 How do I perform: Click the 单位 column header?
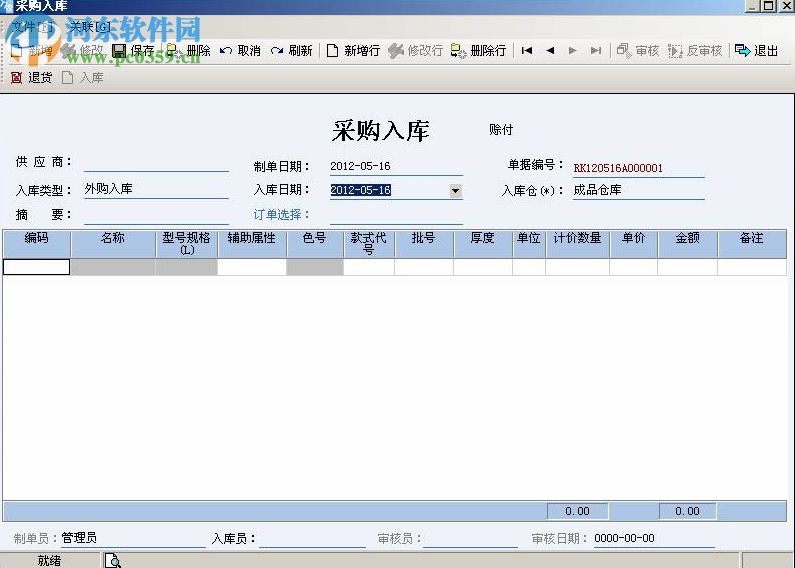point(528,243)
